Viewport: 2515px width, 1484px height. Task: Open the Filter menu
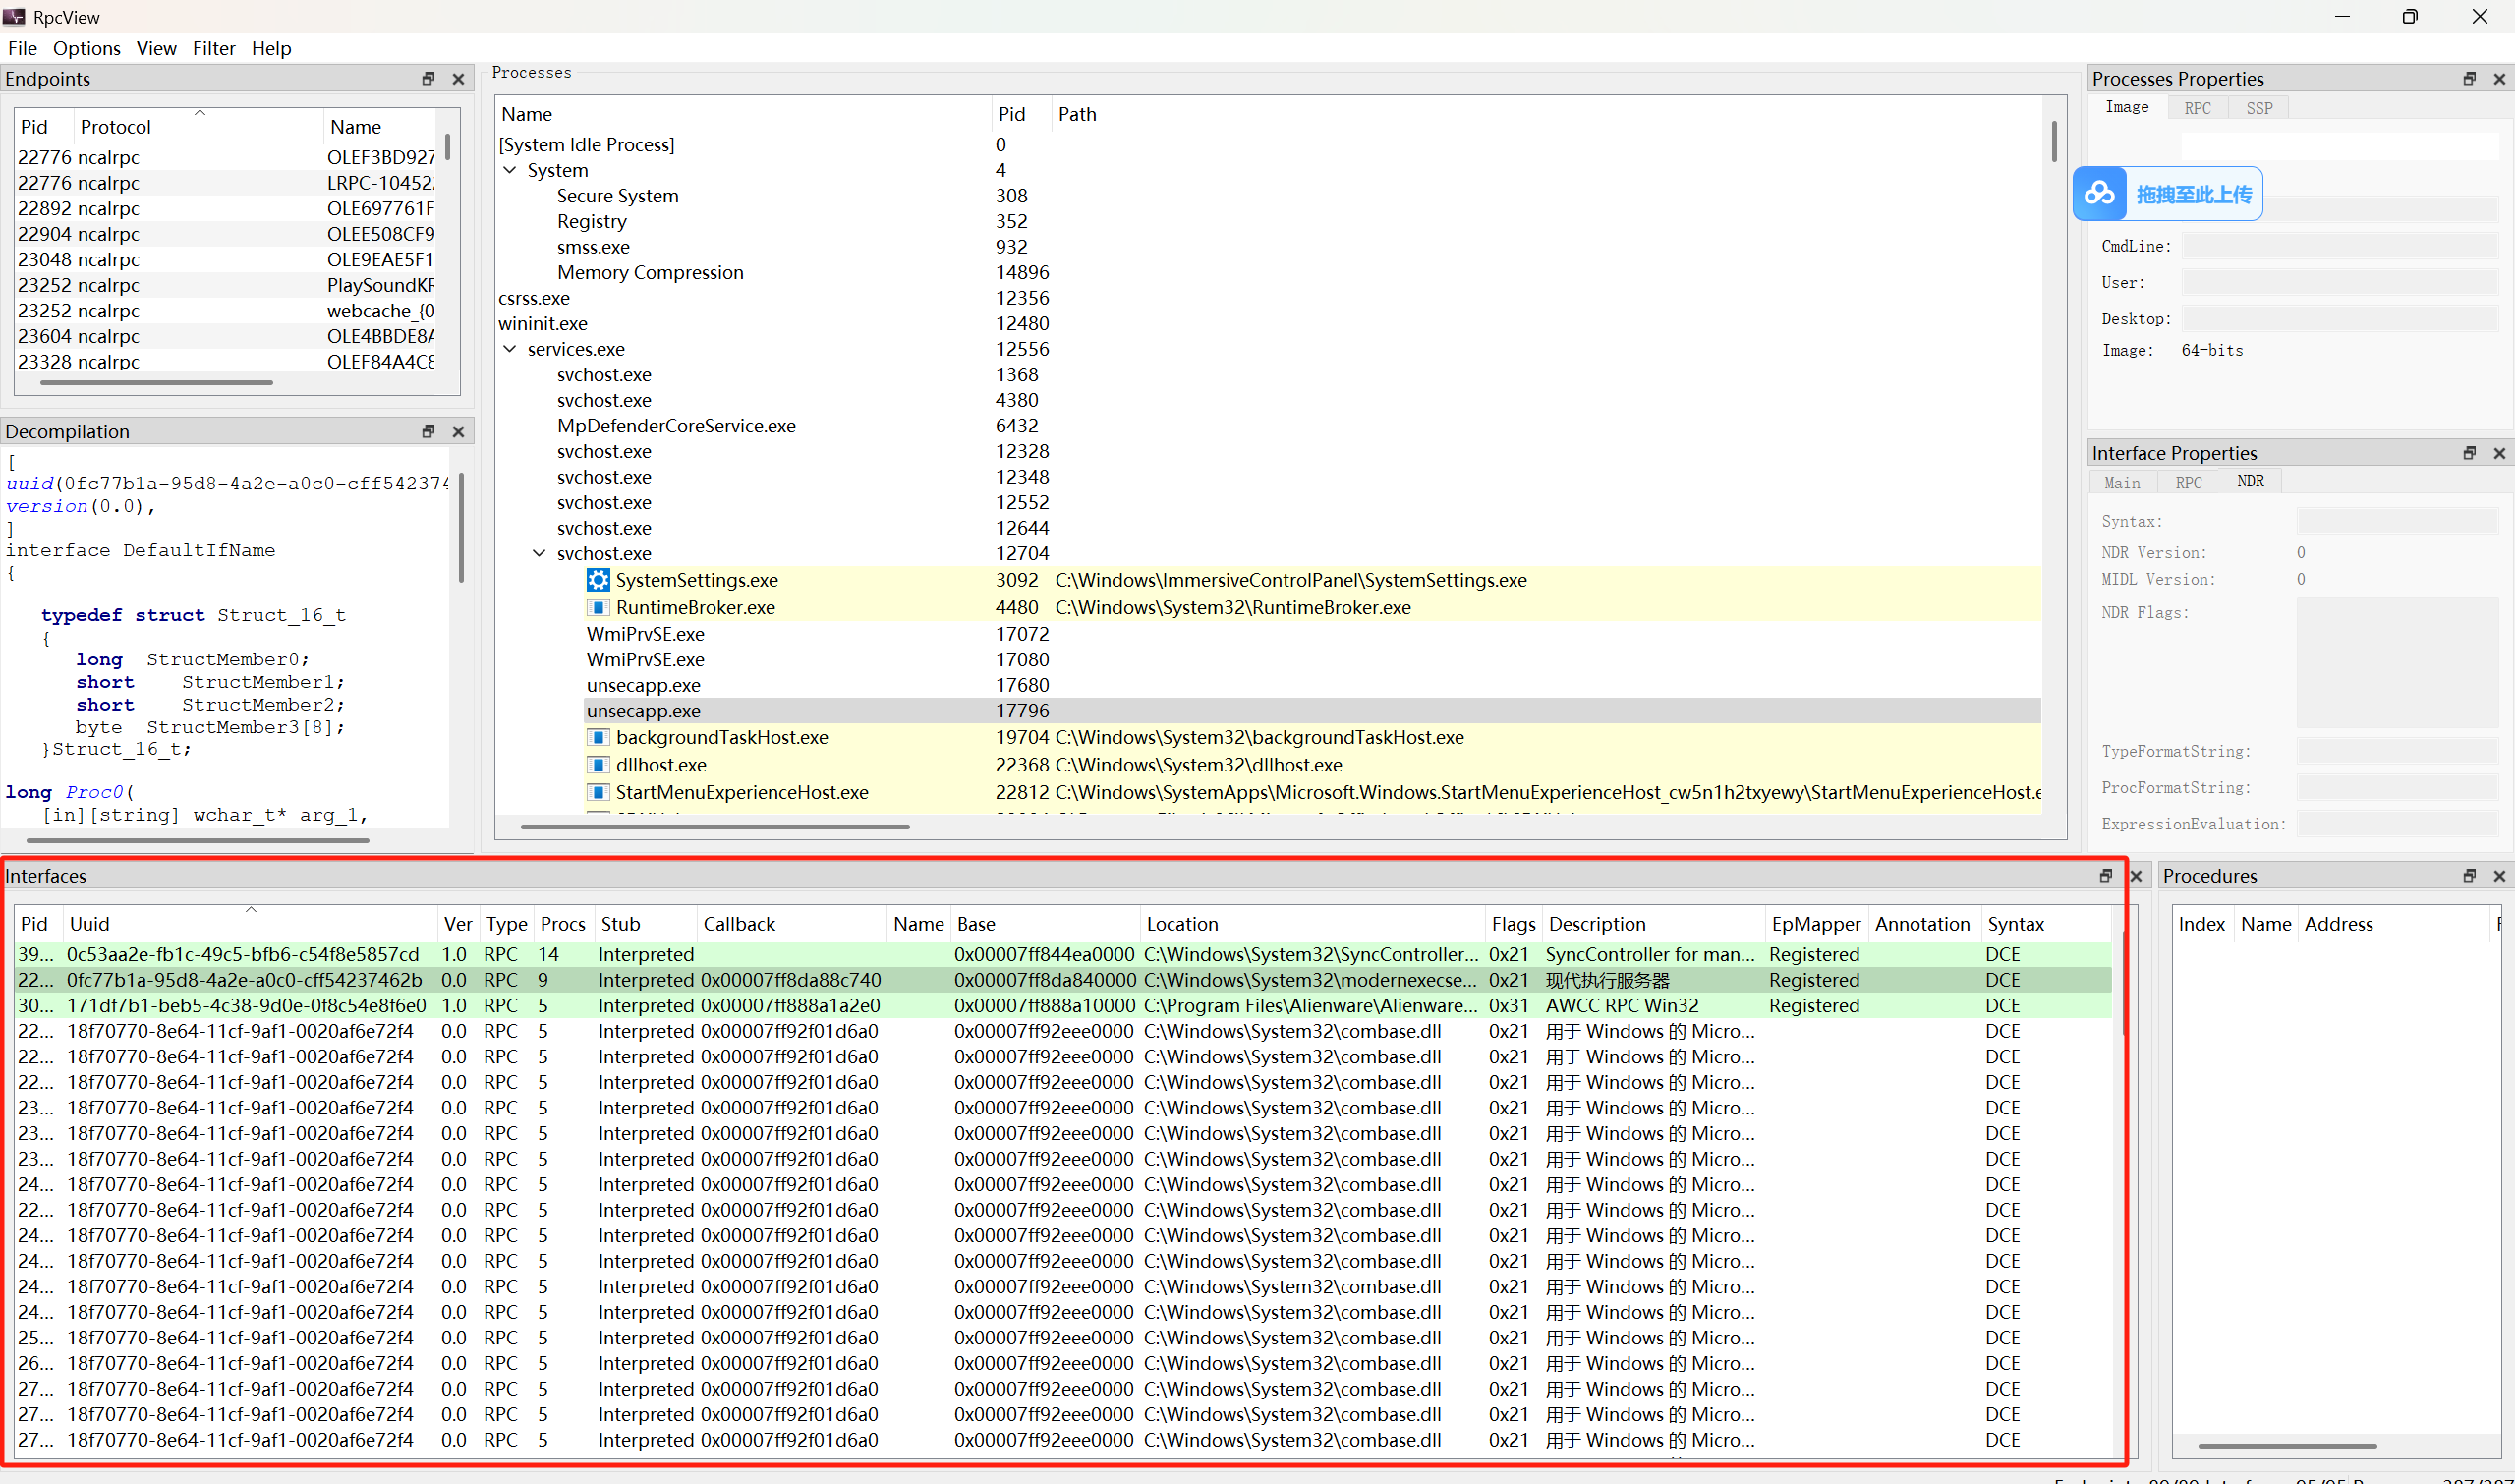pos(213,48)
